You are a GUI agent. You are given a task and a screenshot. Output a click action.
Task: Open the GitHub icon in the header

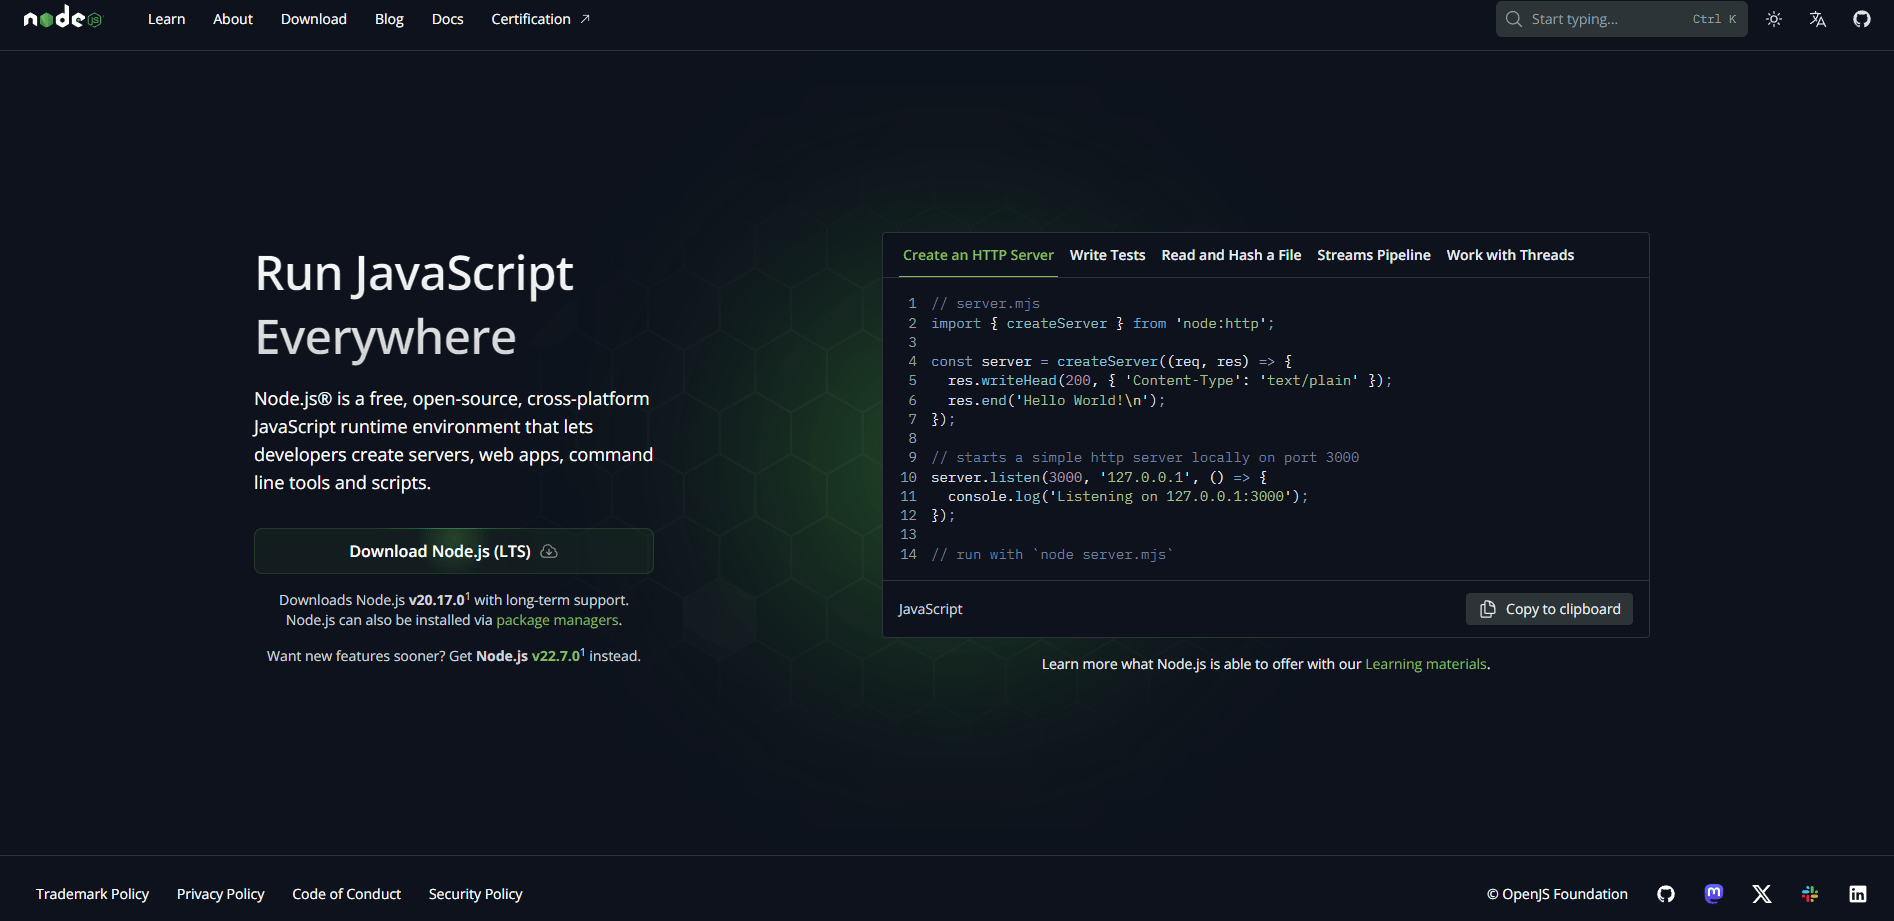pos(1862,19)
